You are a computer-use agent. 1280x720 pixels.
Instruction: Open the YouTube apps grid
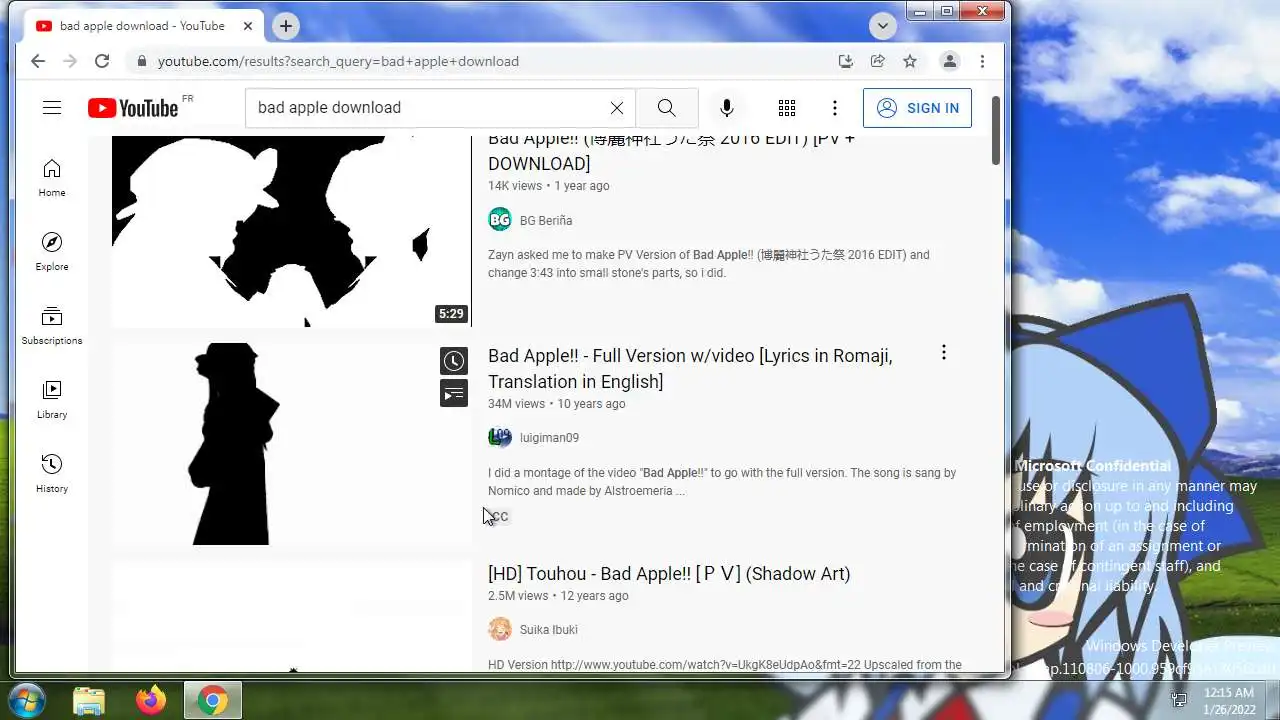(x=787, y=108)
